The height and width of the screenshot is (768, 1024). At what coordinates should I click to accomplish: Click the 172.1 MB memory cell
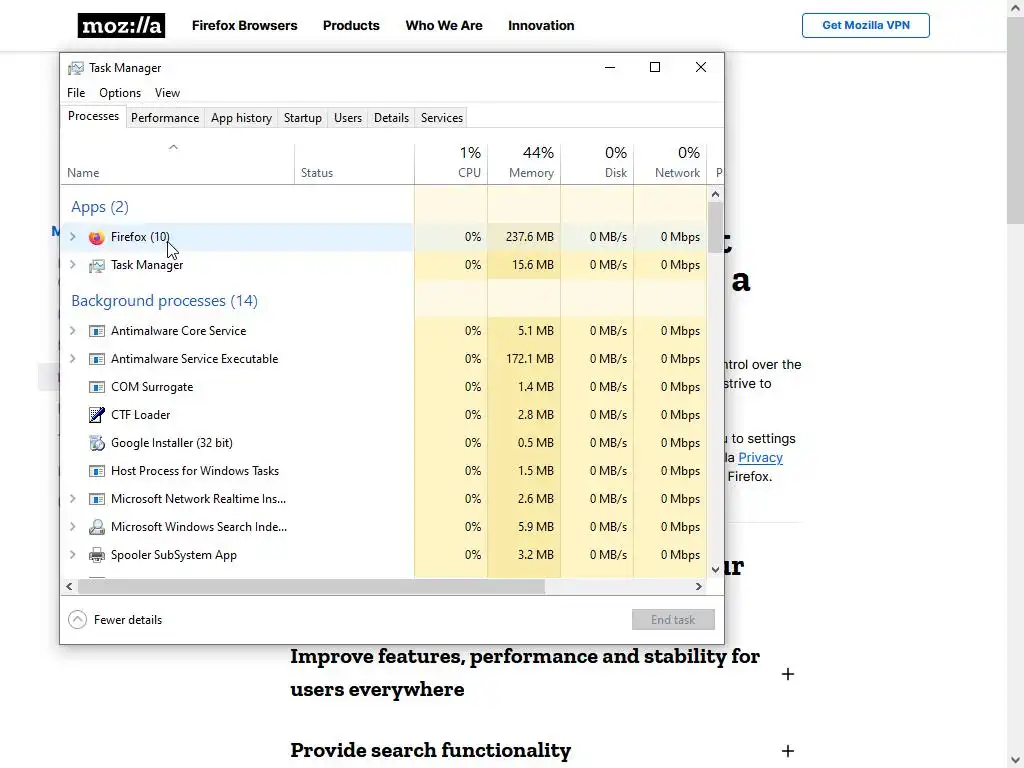point(530,359)
